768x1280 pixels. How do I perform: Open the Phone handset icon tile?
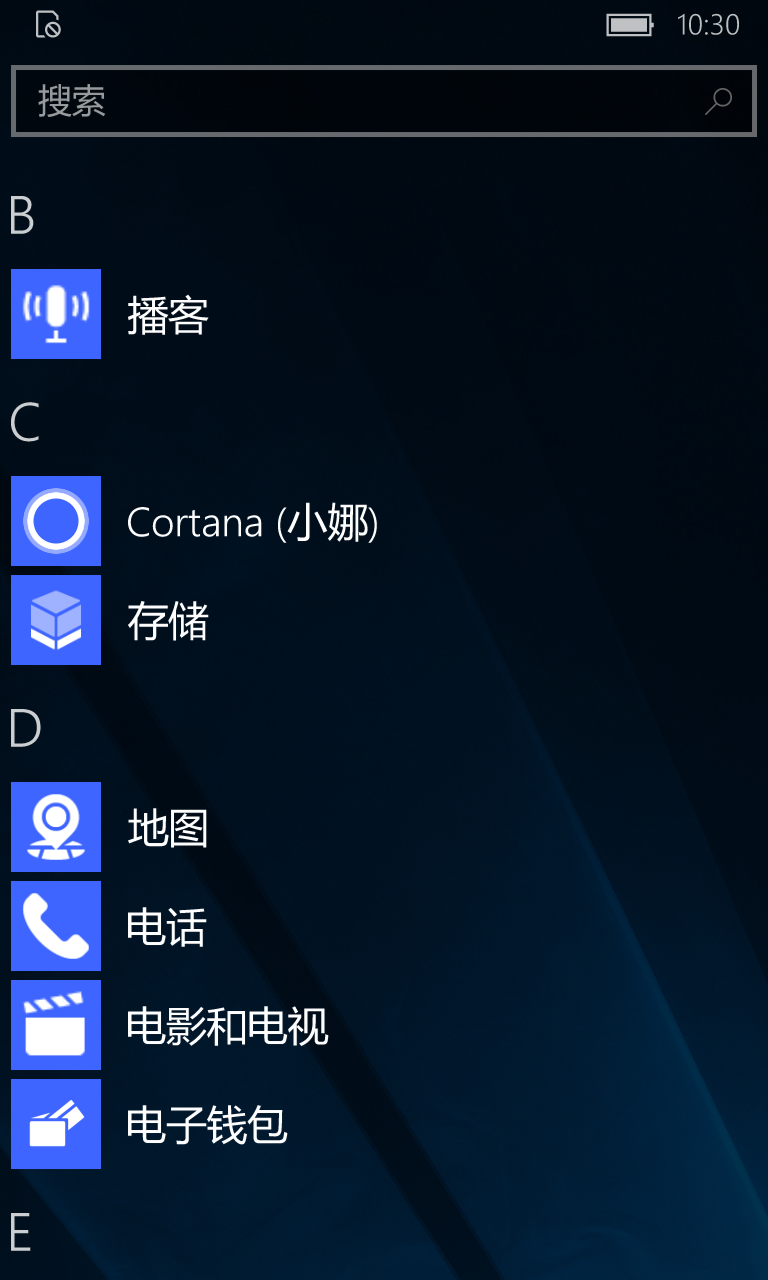(x=56, y=926)
